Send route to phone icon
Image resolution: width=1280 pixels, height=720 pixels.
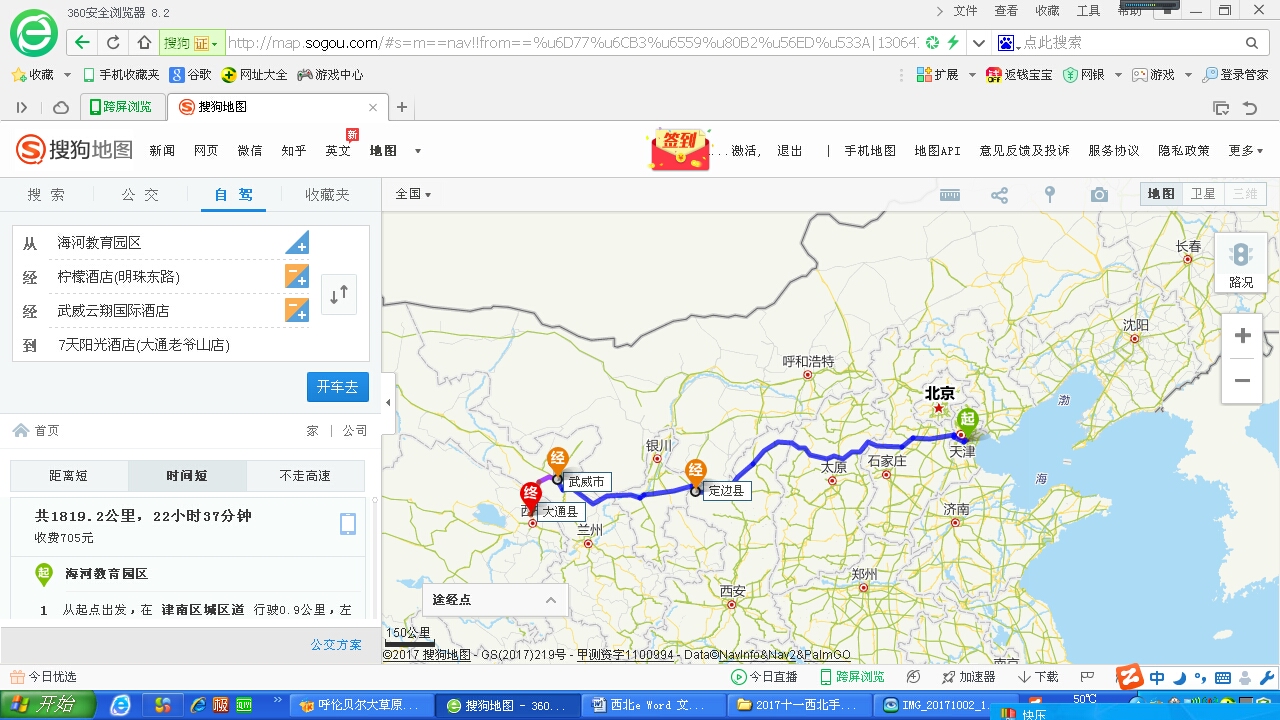(x=347, y=524)
